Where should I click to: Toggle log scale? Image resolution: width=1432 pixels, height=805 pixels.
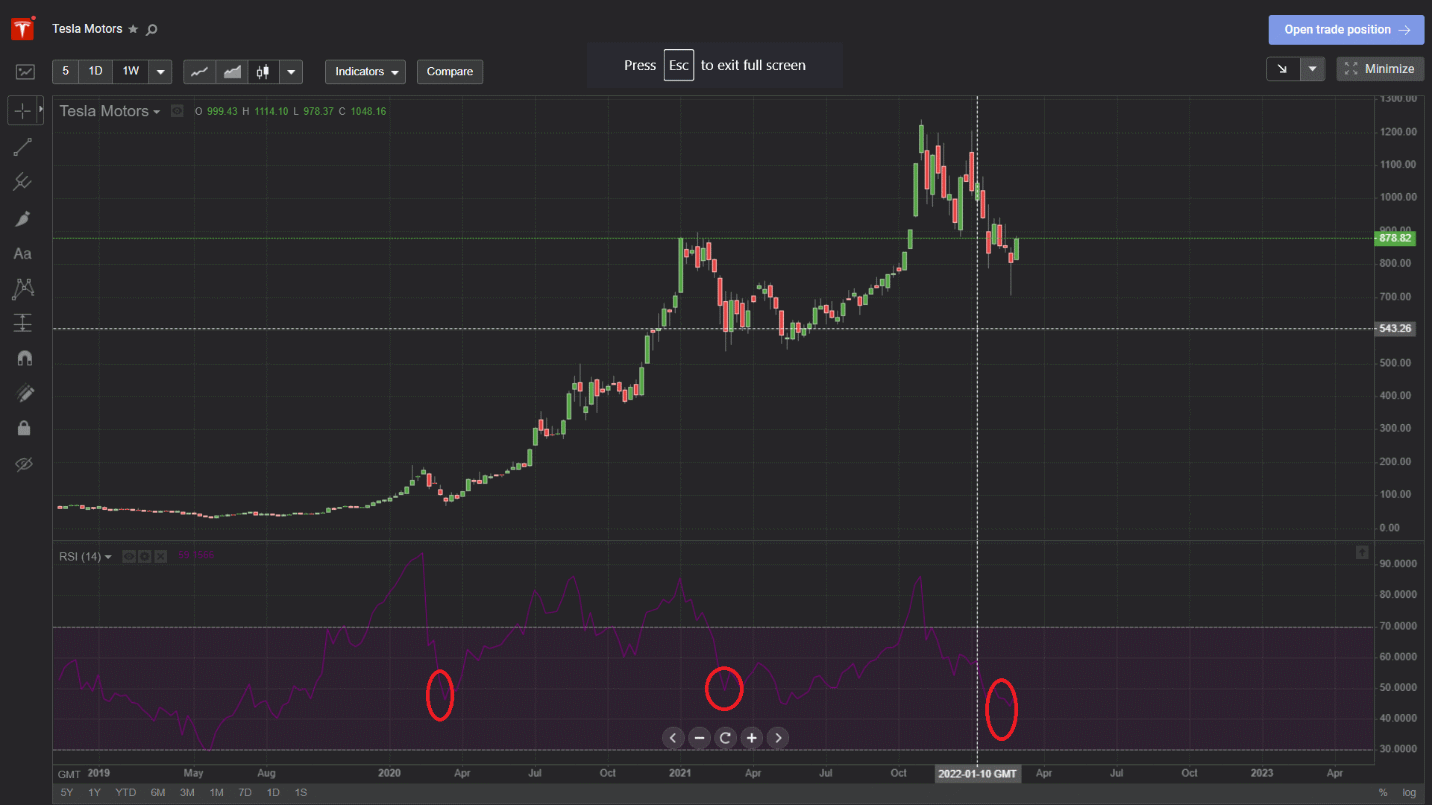(x=1409, y=793)
